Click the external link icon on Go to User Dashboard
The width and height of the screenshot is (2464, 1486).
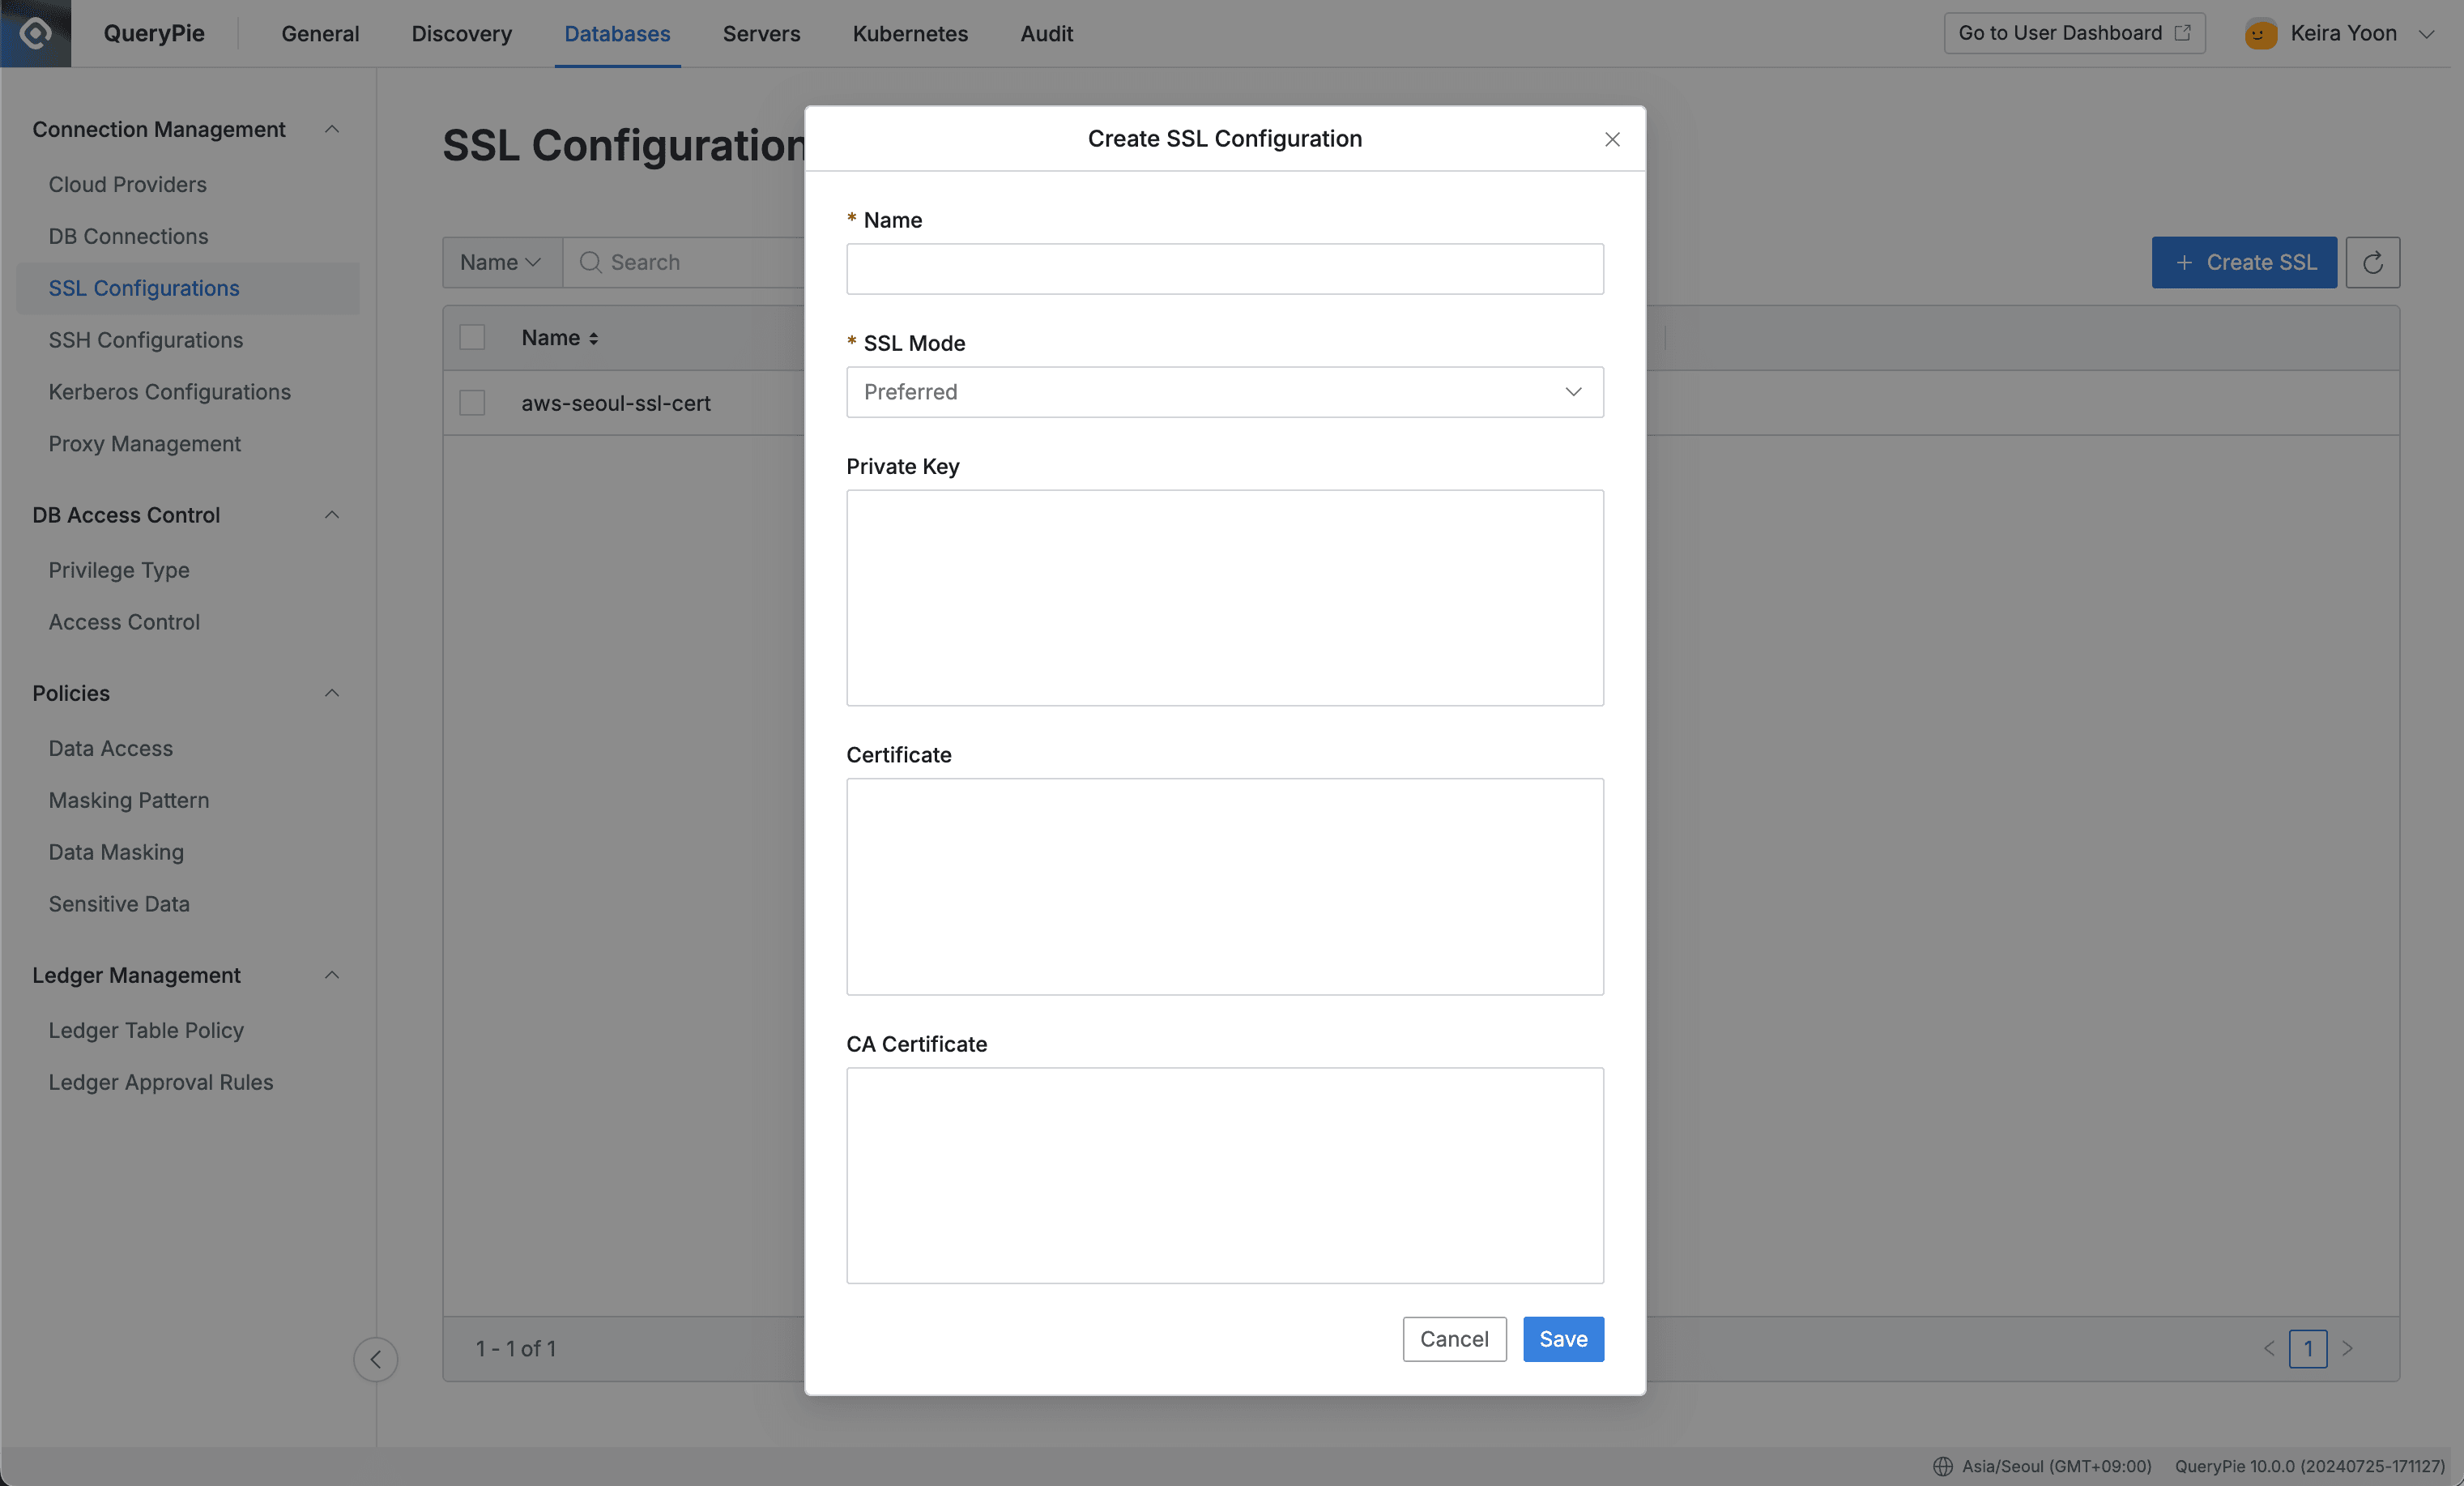coord(2181,32)
